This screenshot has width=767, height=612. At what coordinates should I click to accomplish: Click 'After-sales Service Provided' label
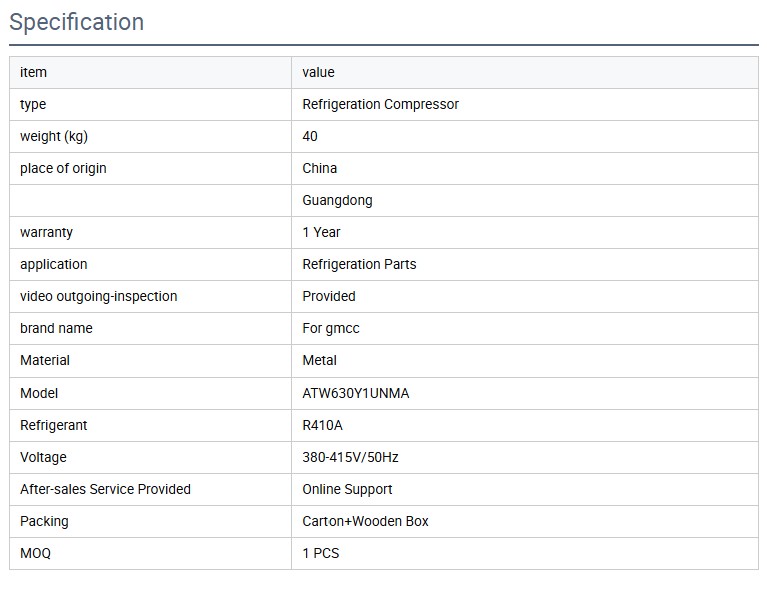(x=106, y=489)
